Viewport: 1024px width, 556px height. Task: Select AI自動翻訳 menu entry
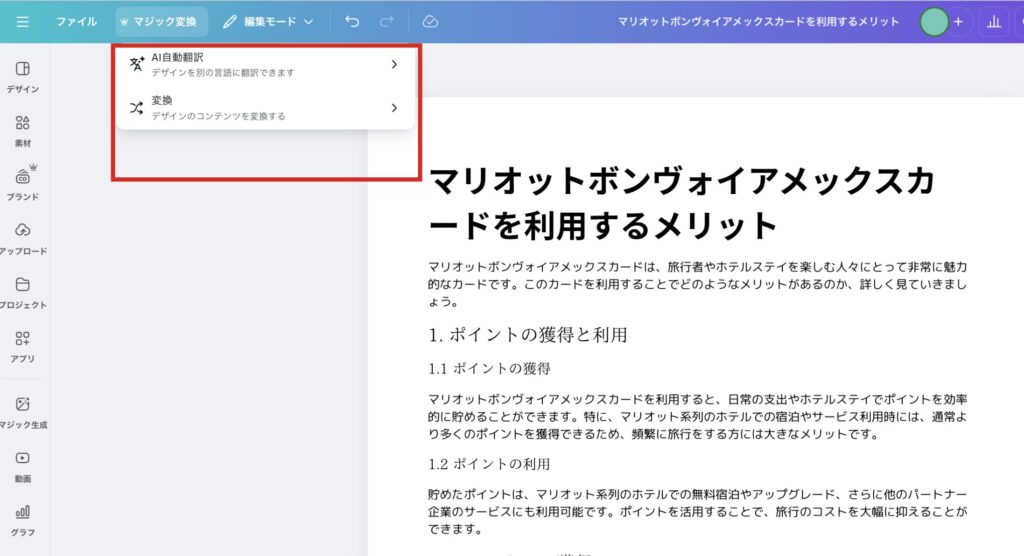pos(265,65)
